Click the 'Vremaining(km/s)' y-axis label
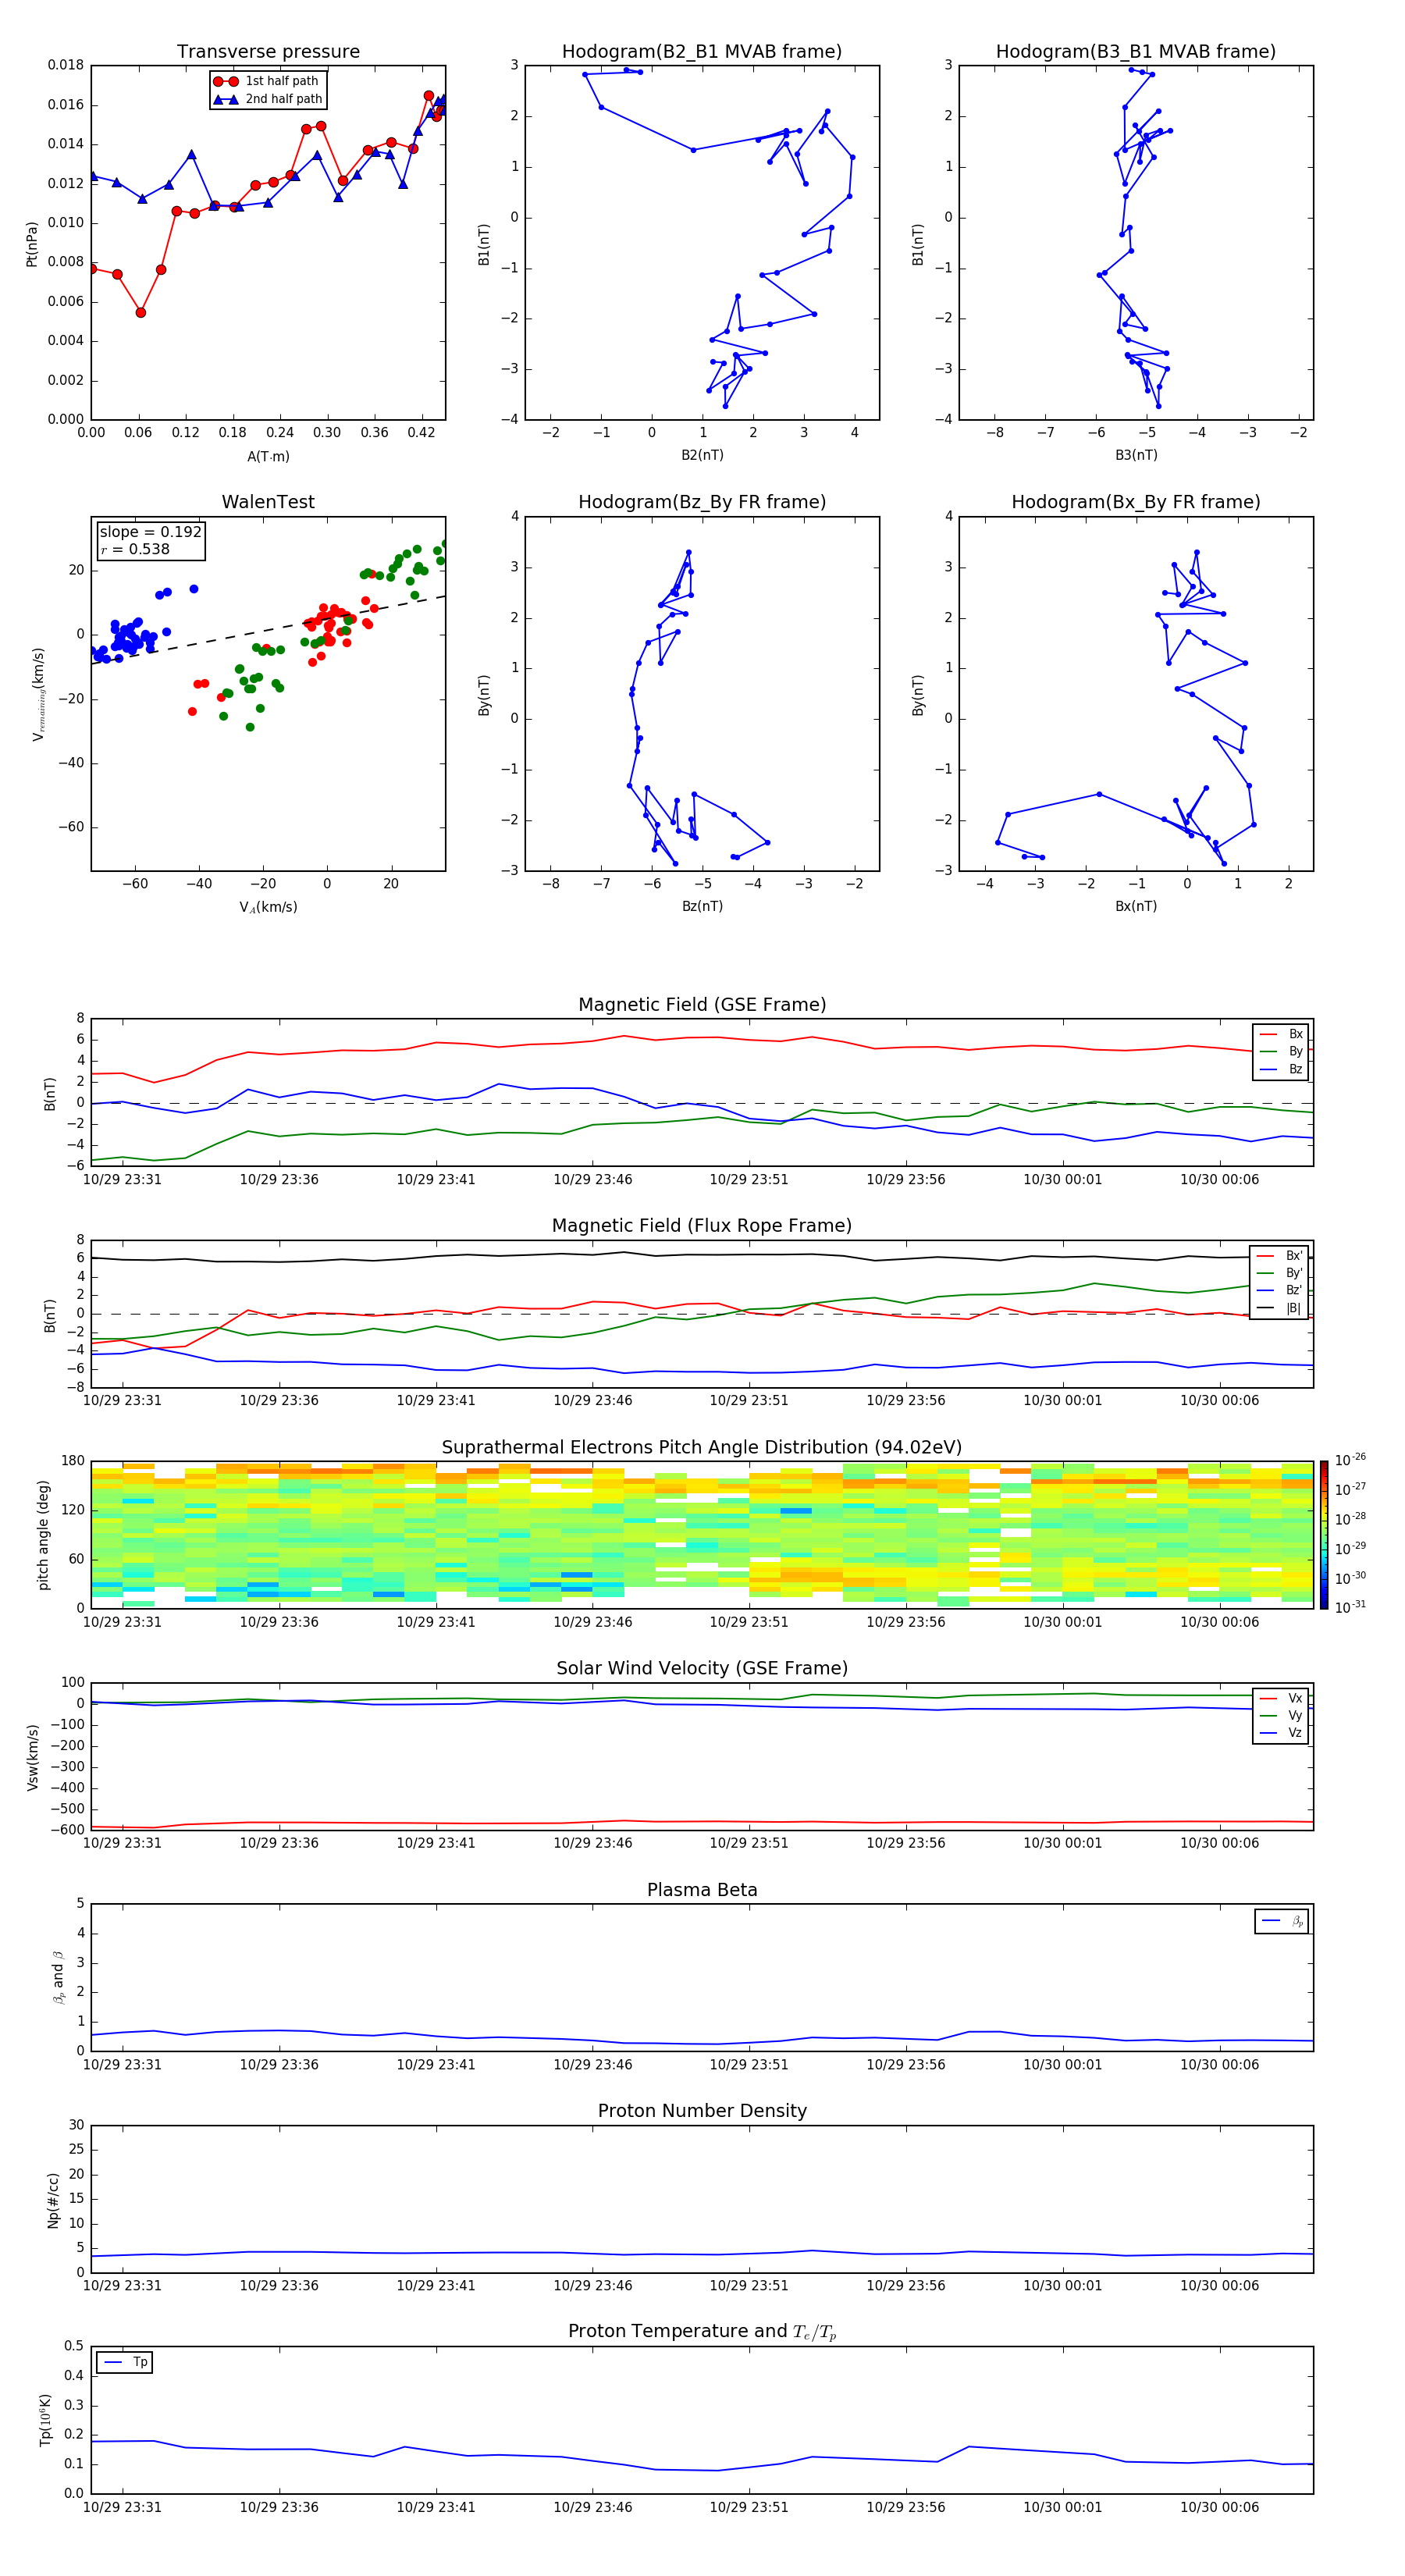1405x2576 pixels. [38, 694]
